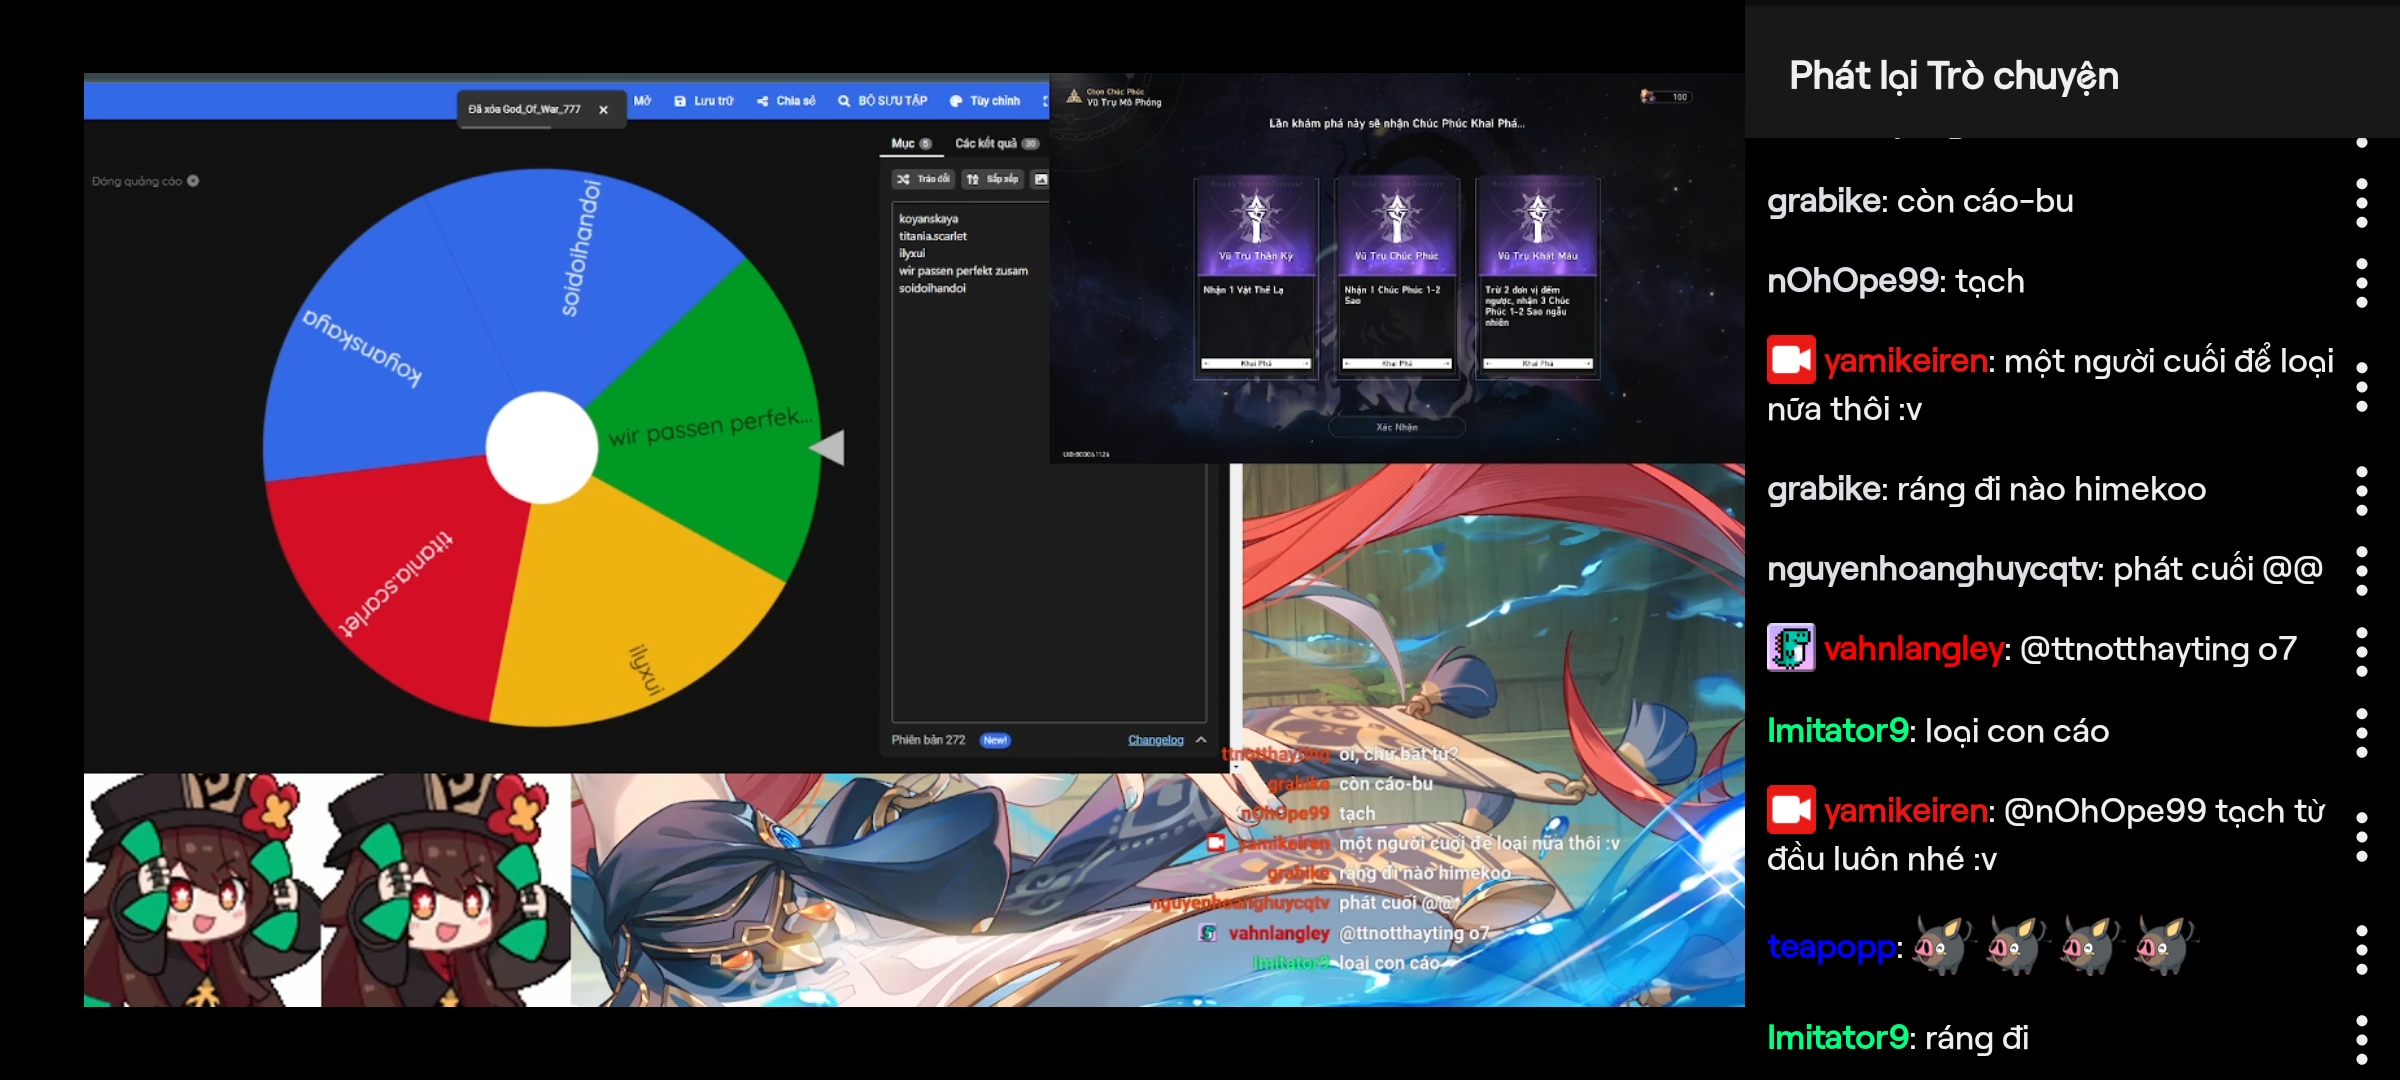
Task: Switch to the Các kết quả tab
Action: tap(997, 144)
